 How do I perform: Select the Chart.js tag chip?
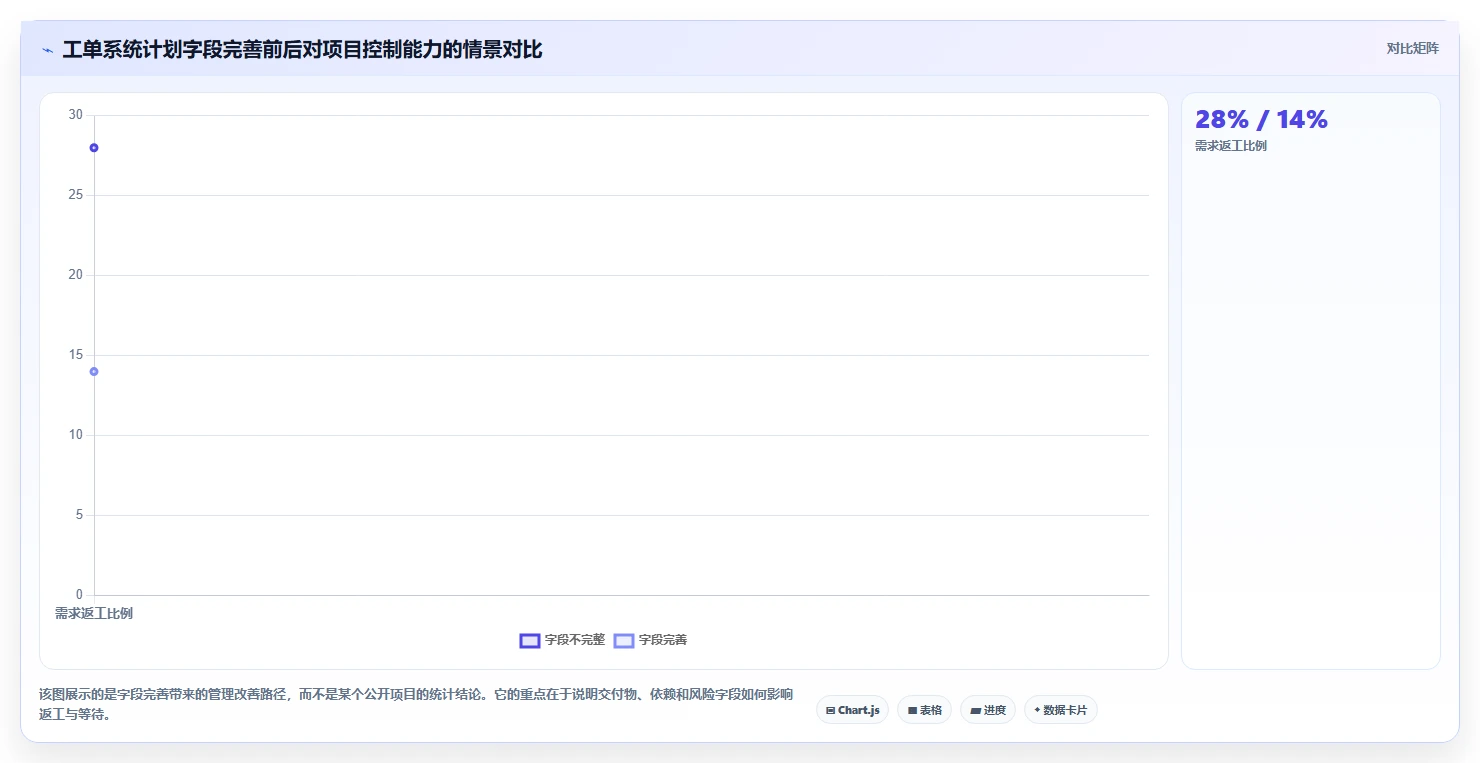852,710
